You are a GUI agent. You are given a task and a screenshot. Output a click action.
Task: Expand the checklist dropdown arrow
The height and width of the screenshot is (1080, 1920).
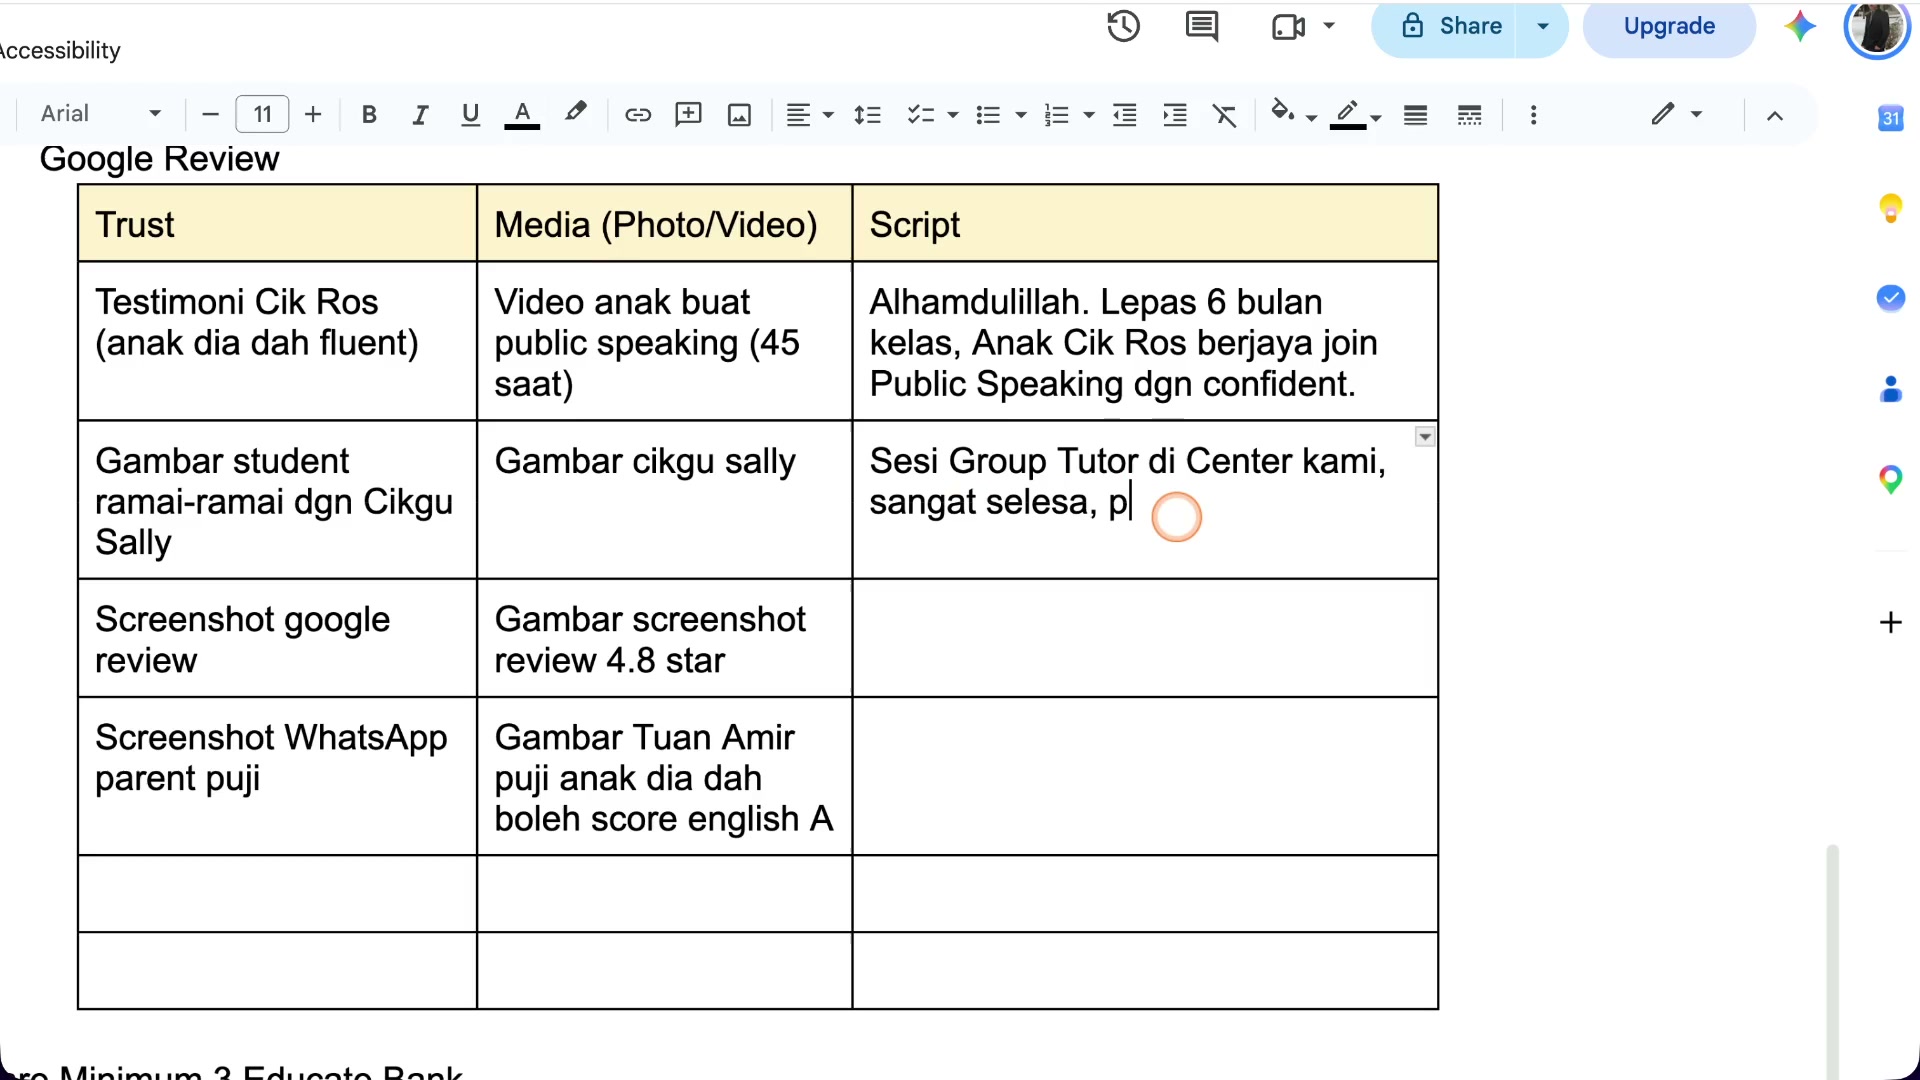[952, 115]
